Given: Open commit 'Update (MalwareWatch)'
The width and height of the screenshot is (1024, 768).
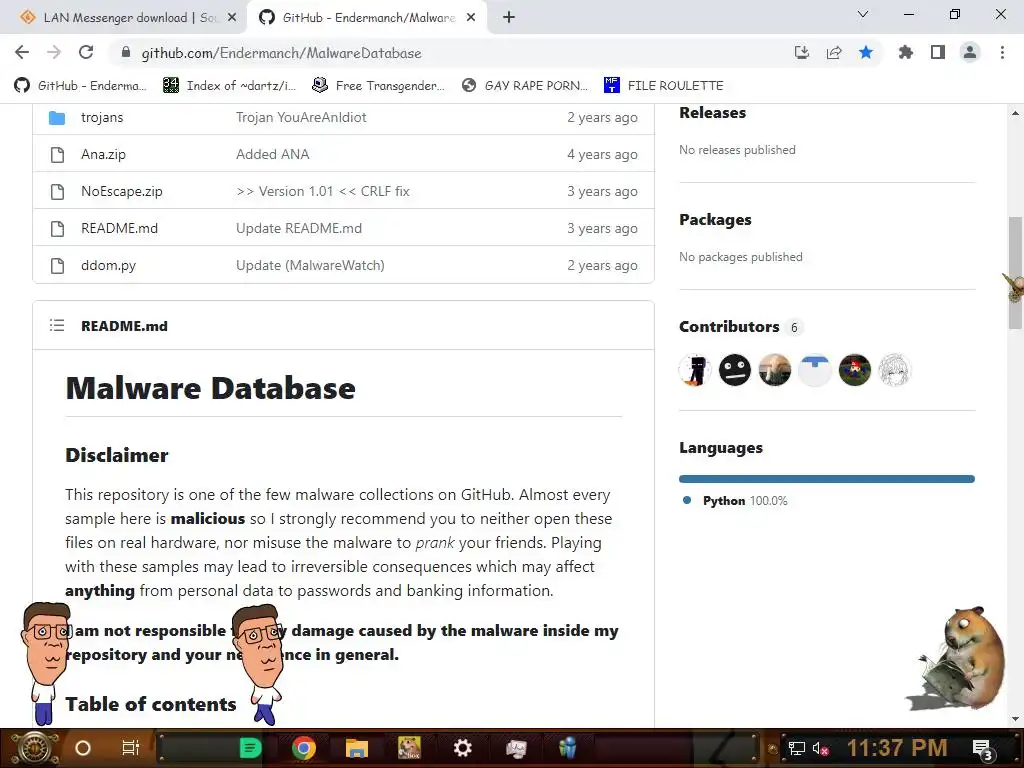Looking at the screenshot, I should point(310,266).
